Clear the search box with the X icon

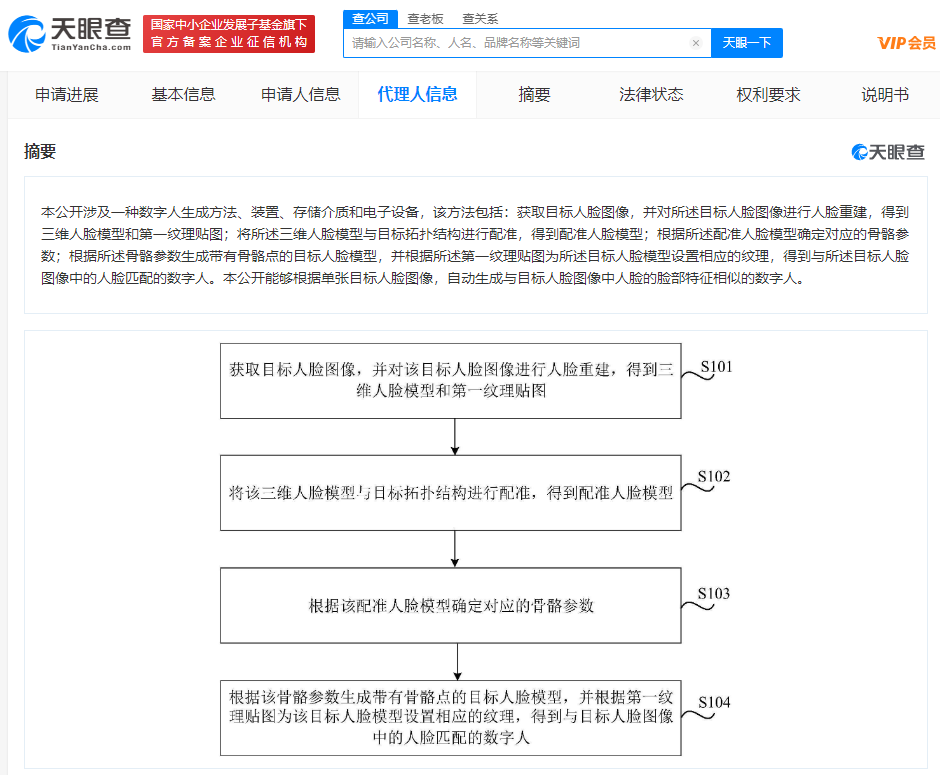point(695,43)
